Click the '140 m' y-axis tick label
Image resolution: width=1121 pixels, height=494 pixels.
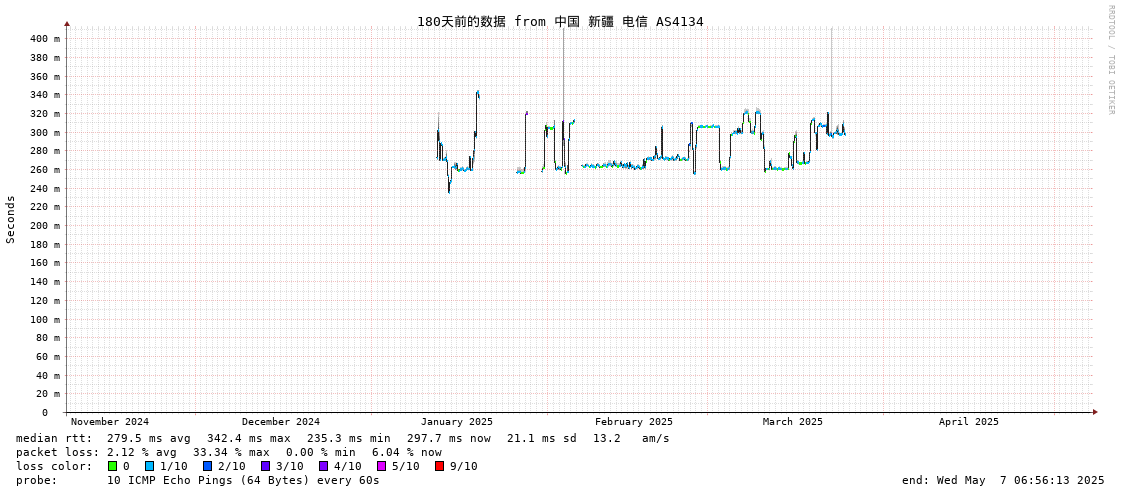click(x=45, y=282)
